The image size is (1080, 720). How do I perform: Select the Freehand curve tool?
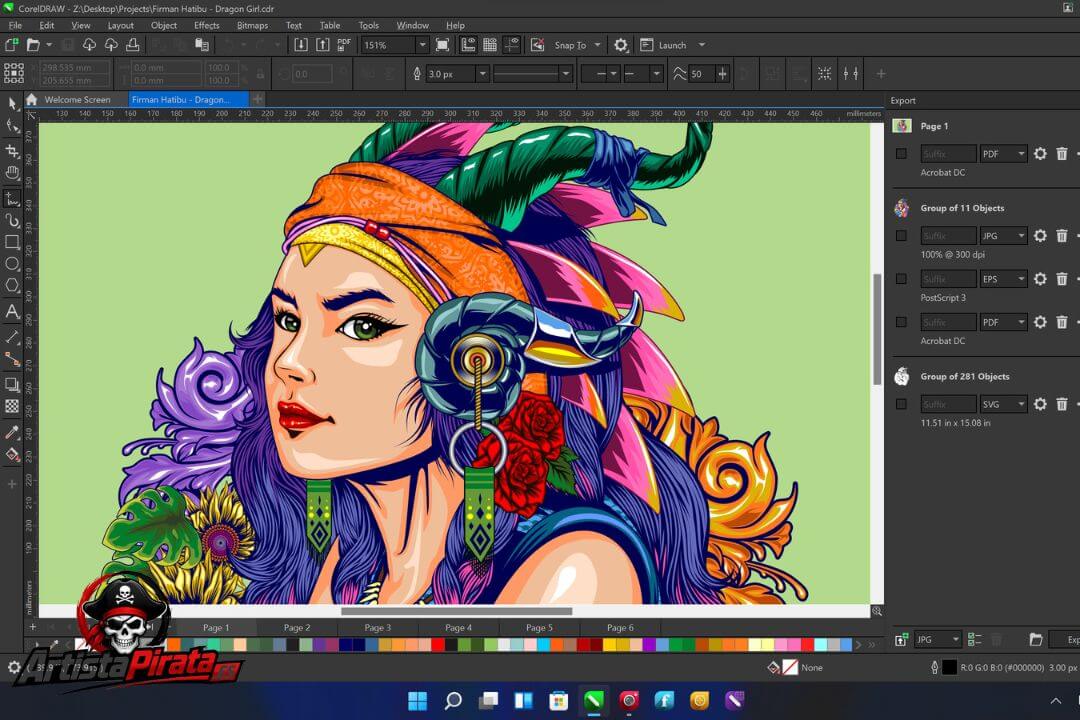coord(12,198)
